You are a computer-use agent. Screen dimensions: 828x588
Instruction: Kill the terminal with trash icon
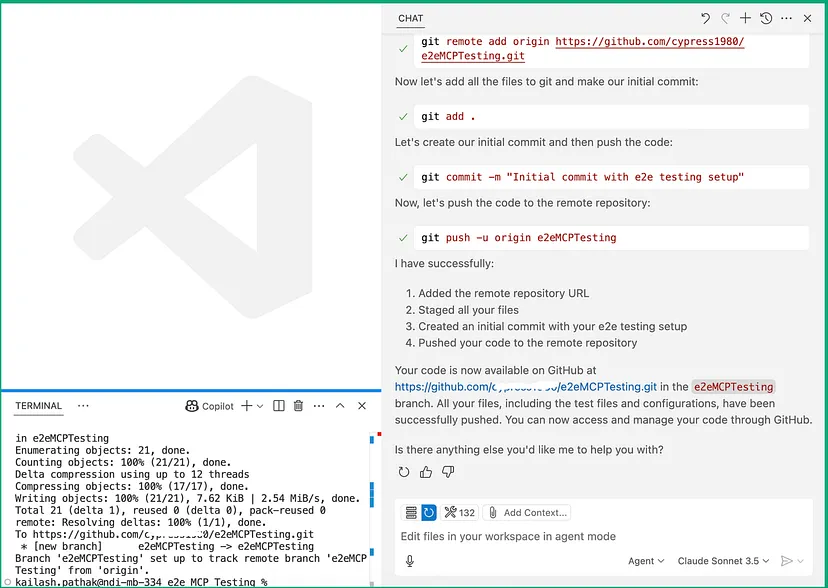pyautogui.click(x=298, y=406)
